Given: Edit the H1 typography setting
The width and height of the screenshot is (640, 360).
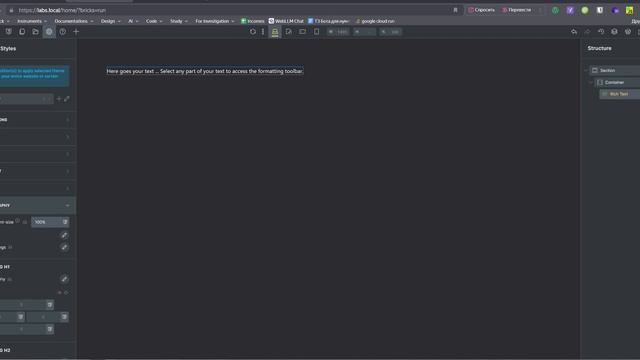Looking at the screenshot, I should point(64,279).
